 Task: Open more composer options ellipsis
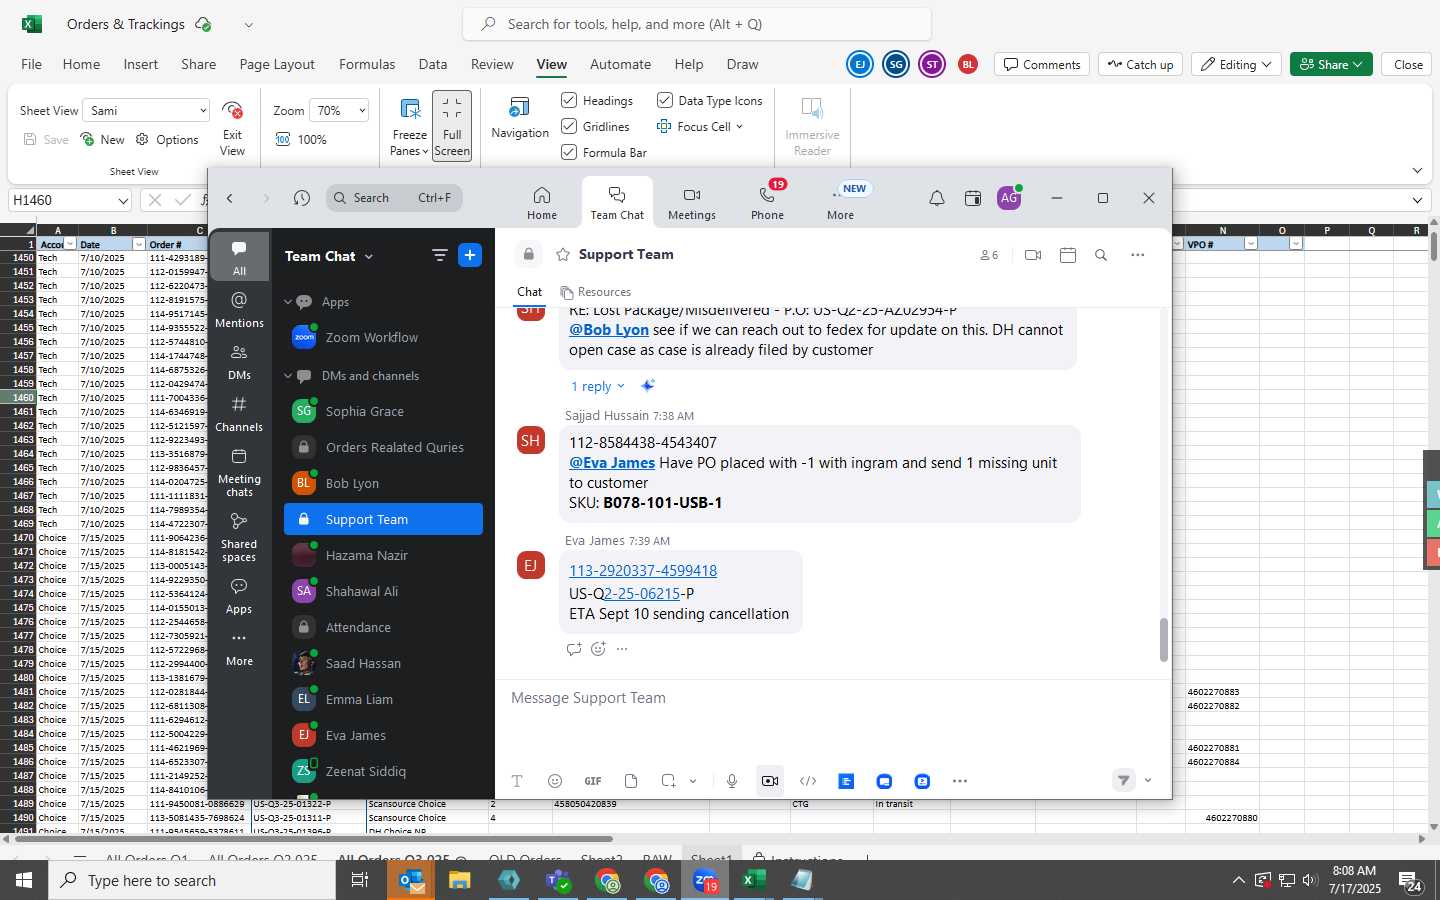point(960,781)
